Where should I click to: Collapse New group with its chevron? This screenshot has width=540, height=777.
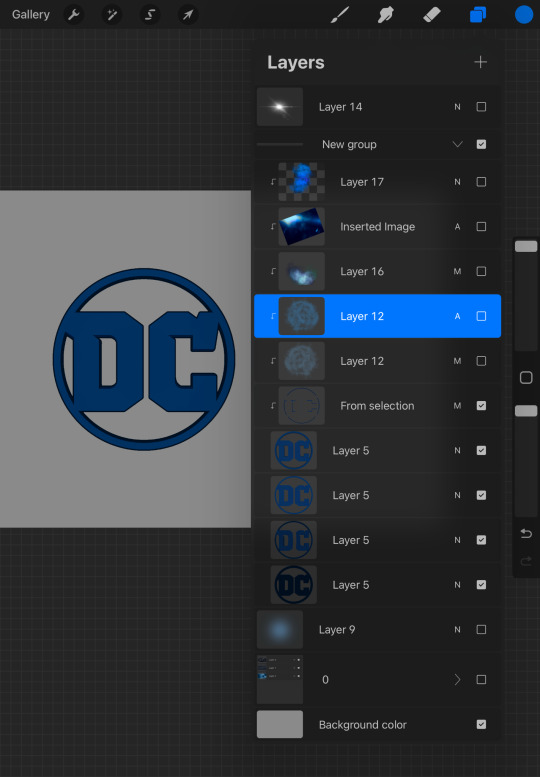457,144
